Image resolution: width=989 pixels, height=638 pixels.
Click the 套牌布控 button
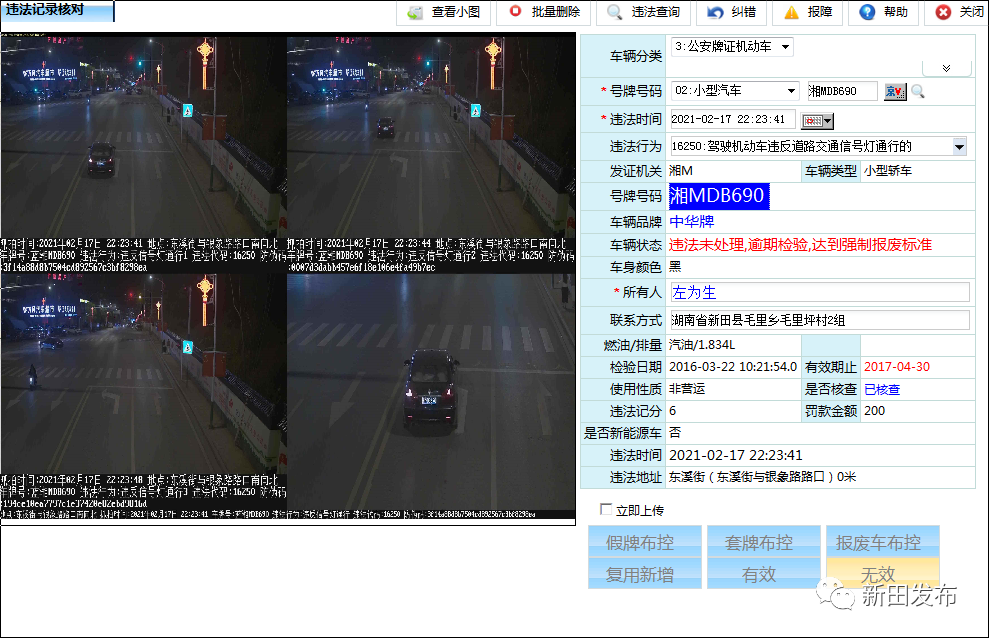(x=763, y=542)
